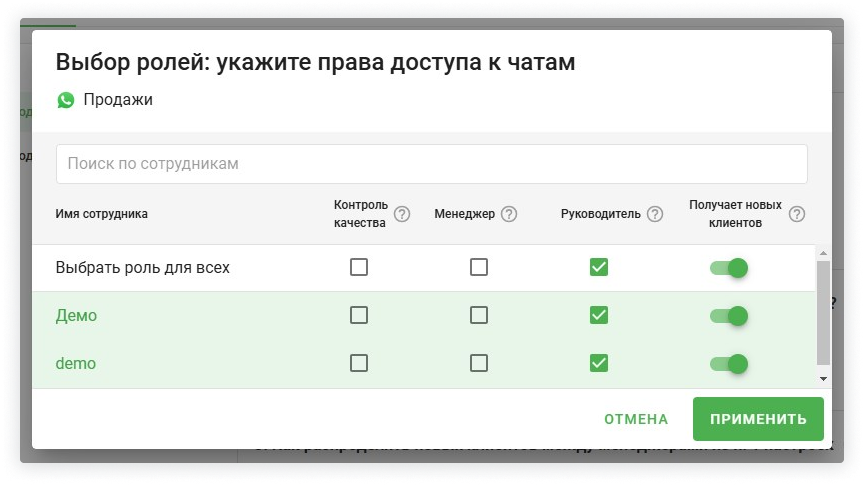Click help icon next to Контроль качества
Screen dimensions: 864x485
(402, 214)
